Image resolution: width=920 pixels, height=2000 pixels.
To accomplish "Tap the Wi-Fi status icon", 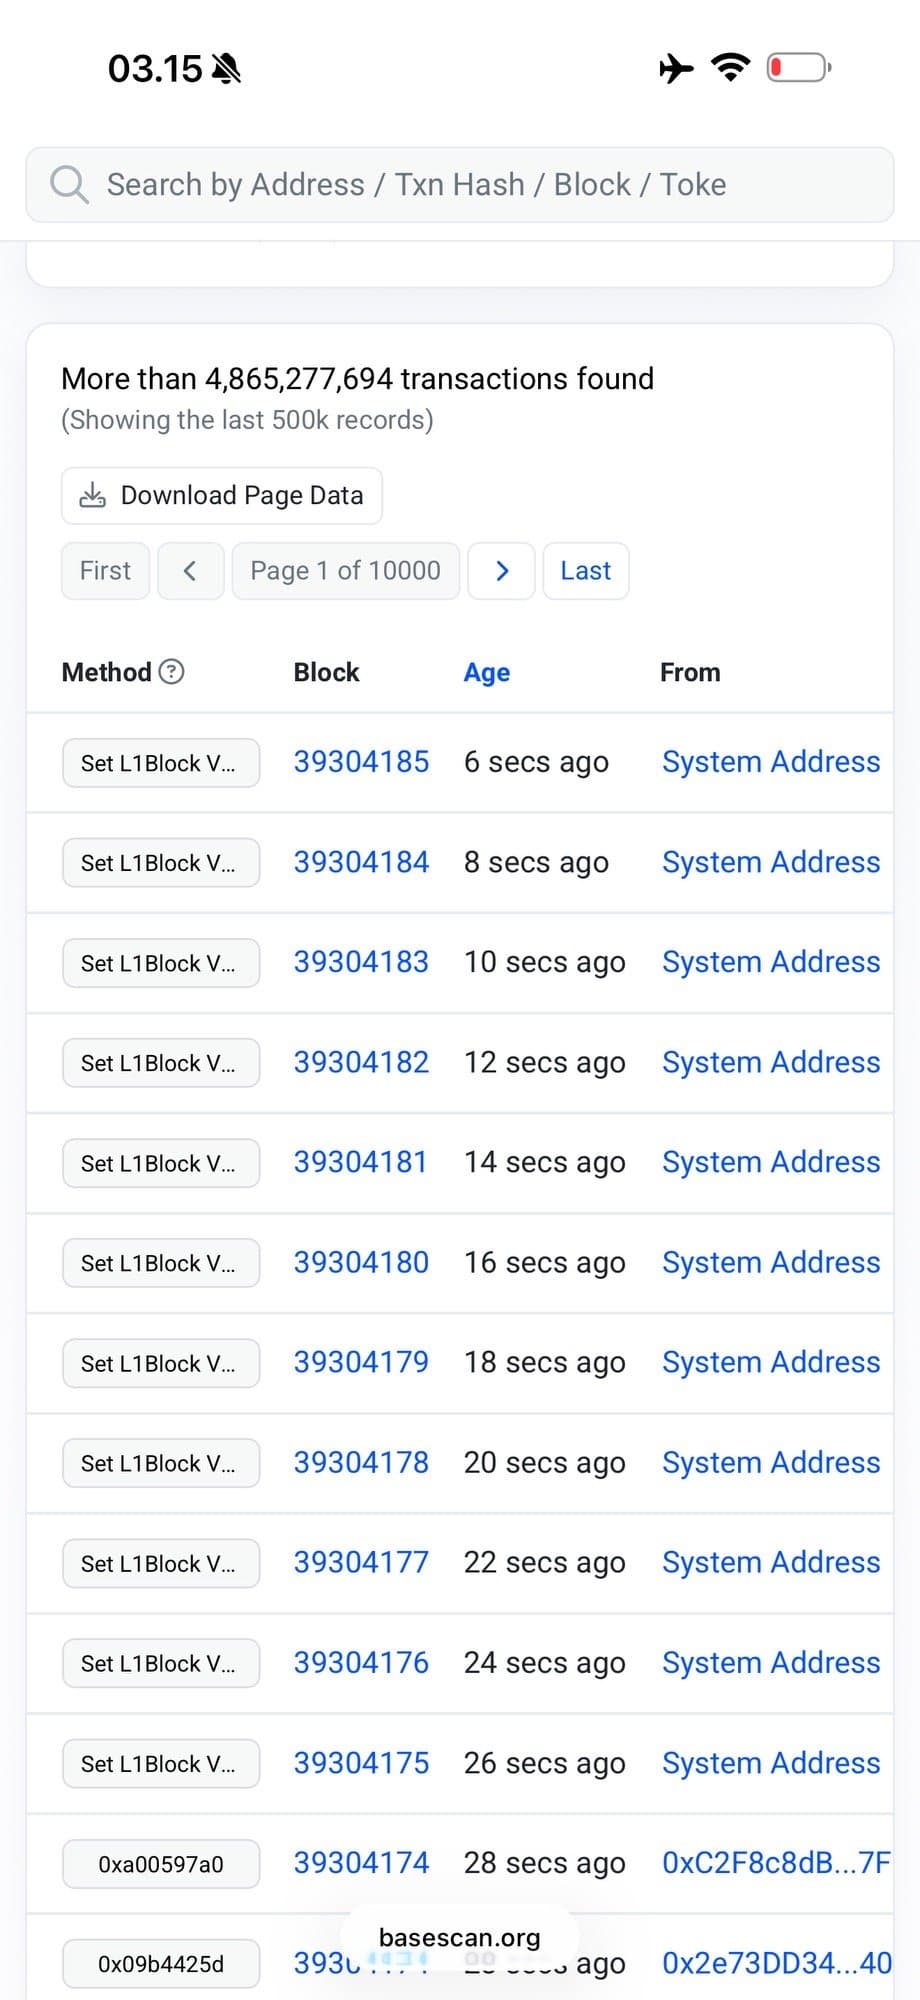I will point(730,68).
